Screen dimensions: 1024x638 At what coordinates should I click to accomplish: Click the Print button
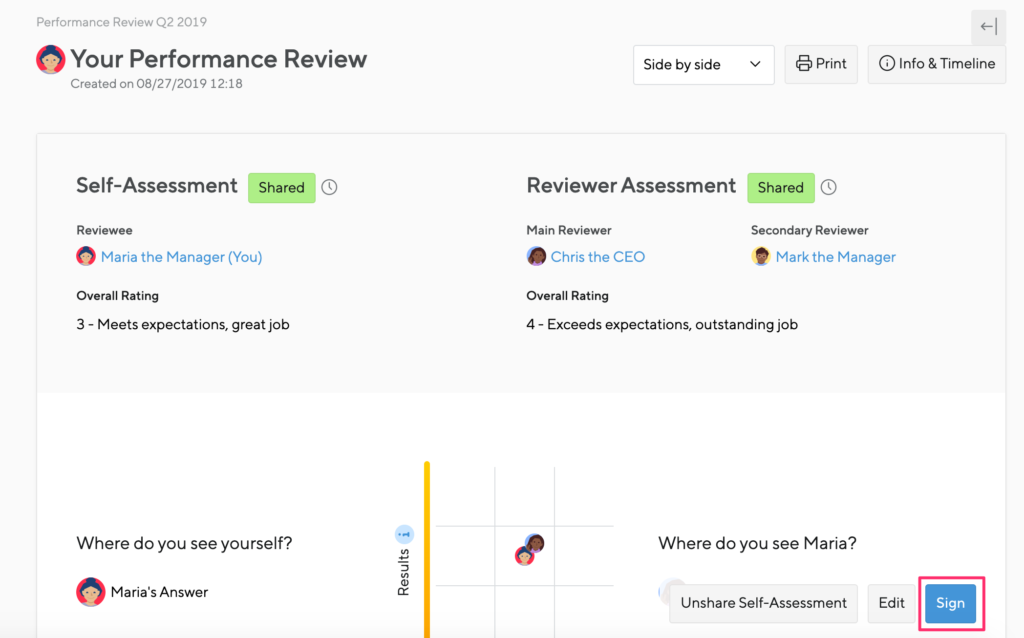(821, 64)
